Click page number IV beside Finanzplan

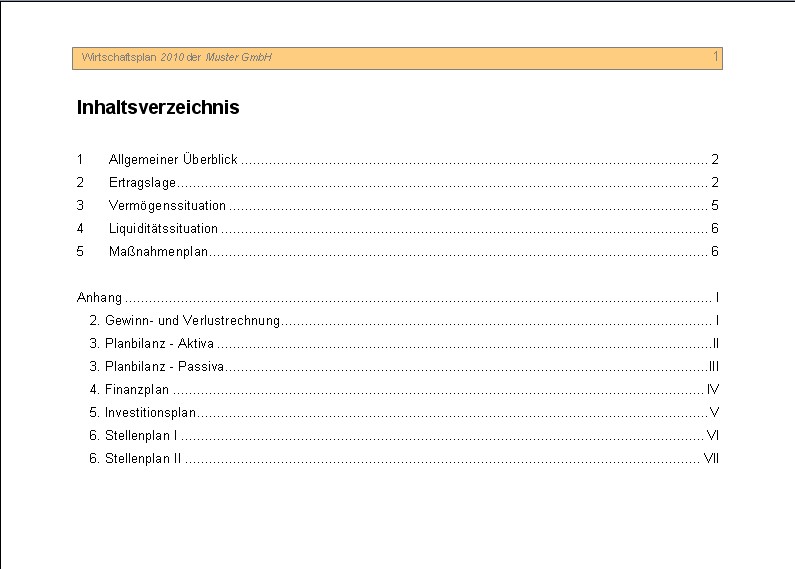[x=713, y=389]
